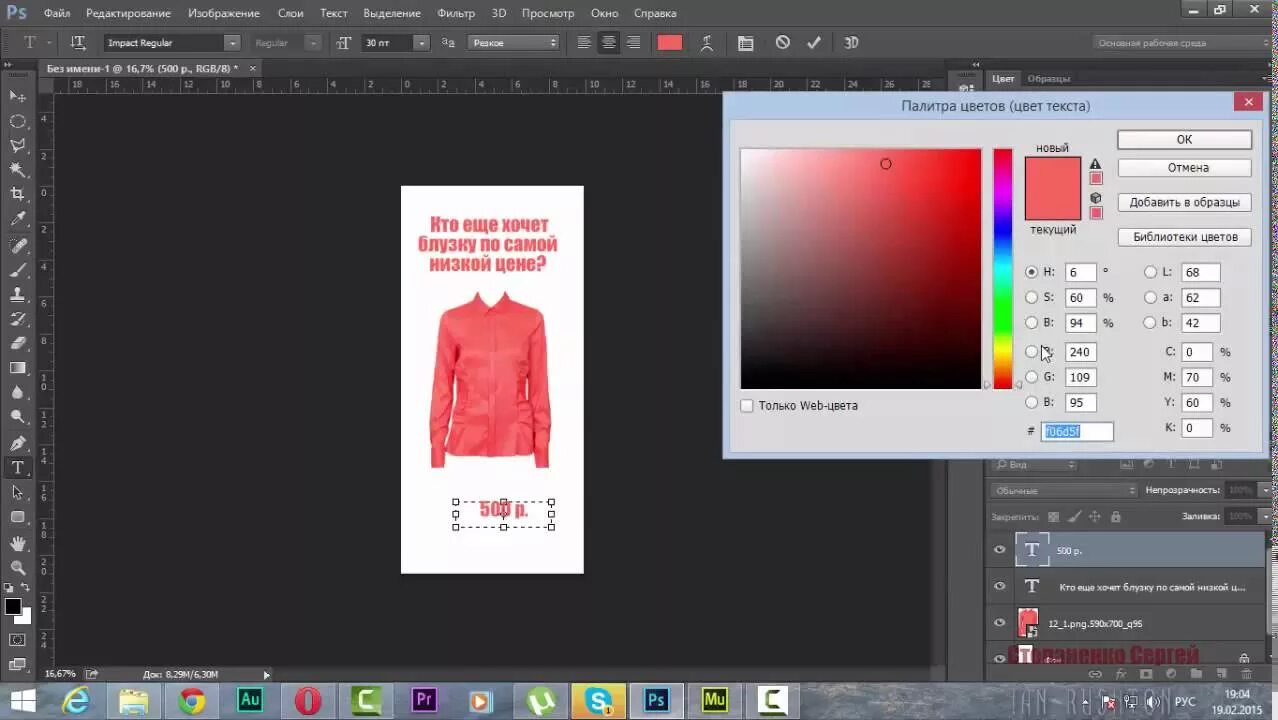This screenshot has width=1278, height=720.
Task: Select the Dodge tool
Action: (18, 417)
